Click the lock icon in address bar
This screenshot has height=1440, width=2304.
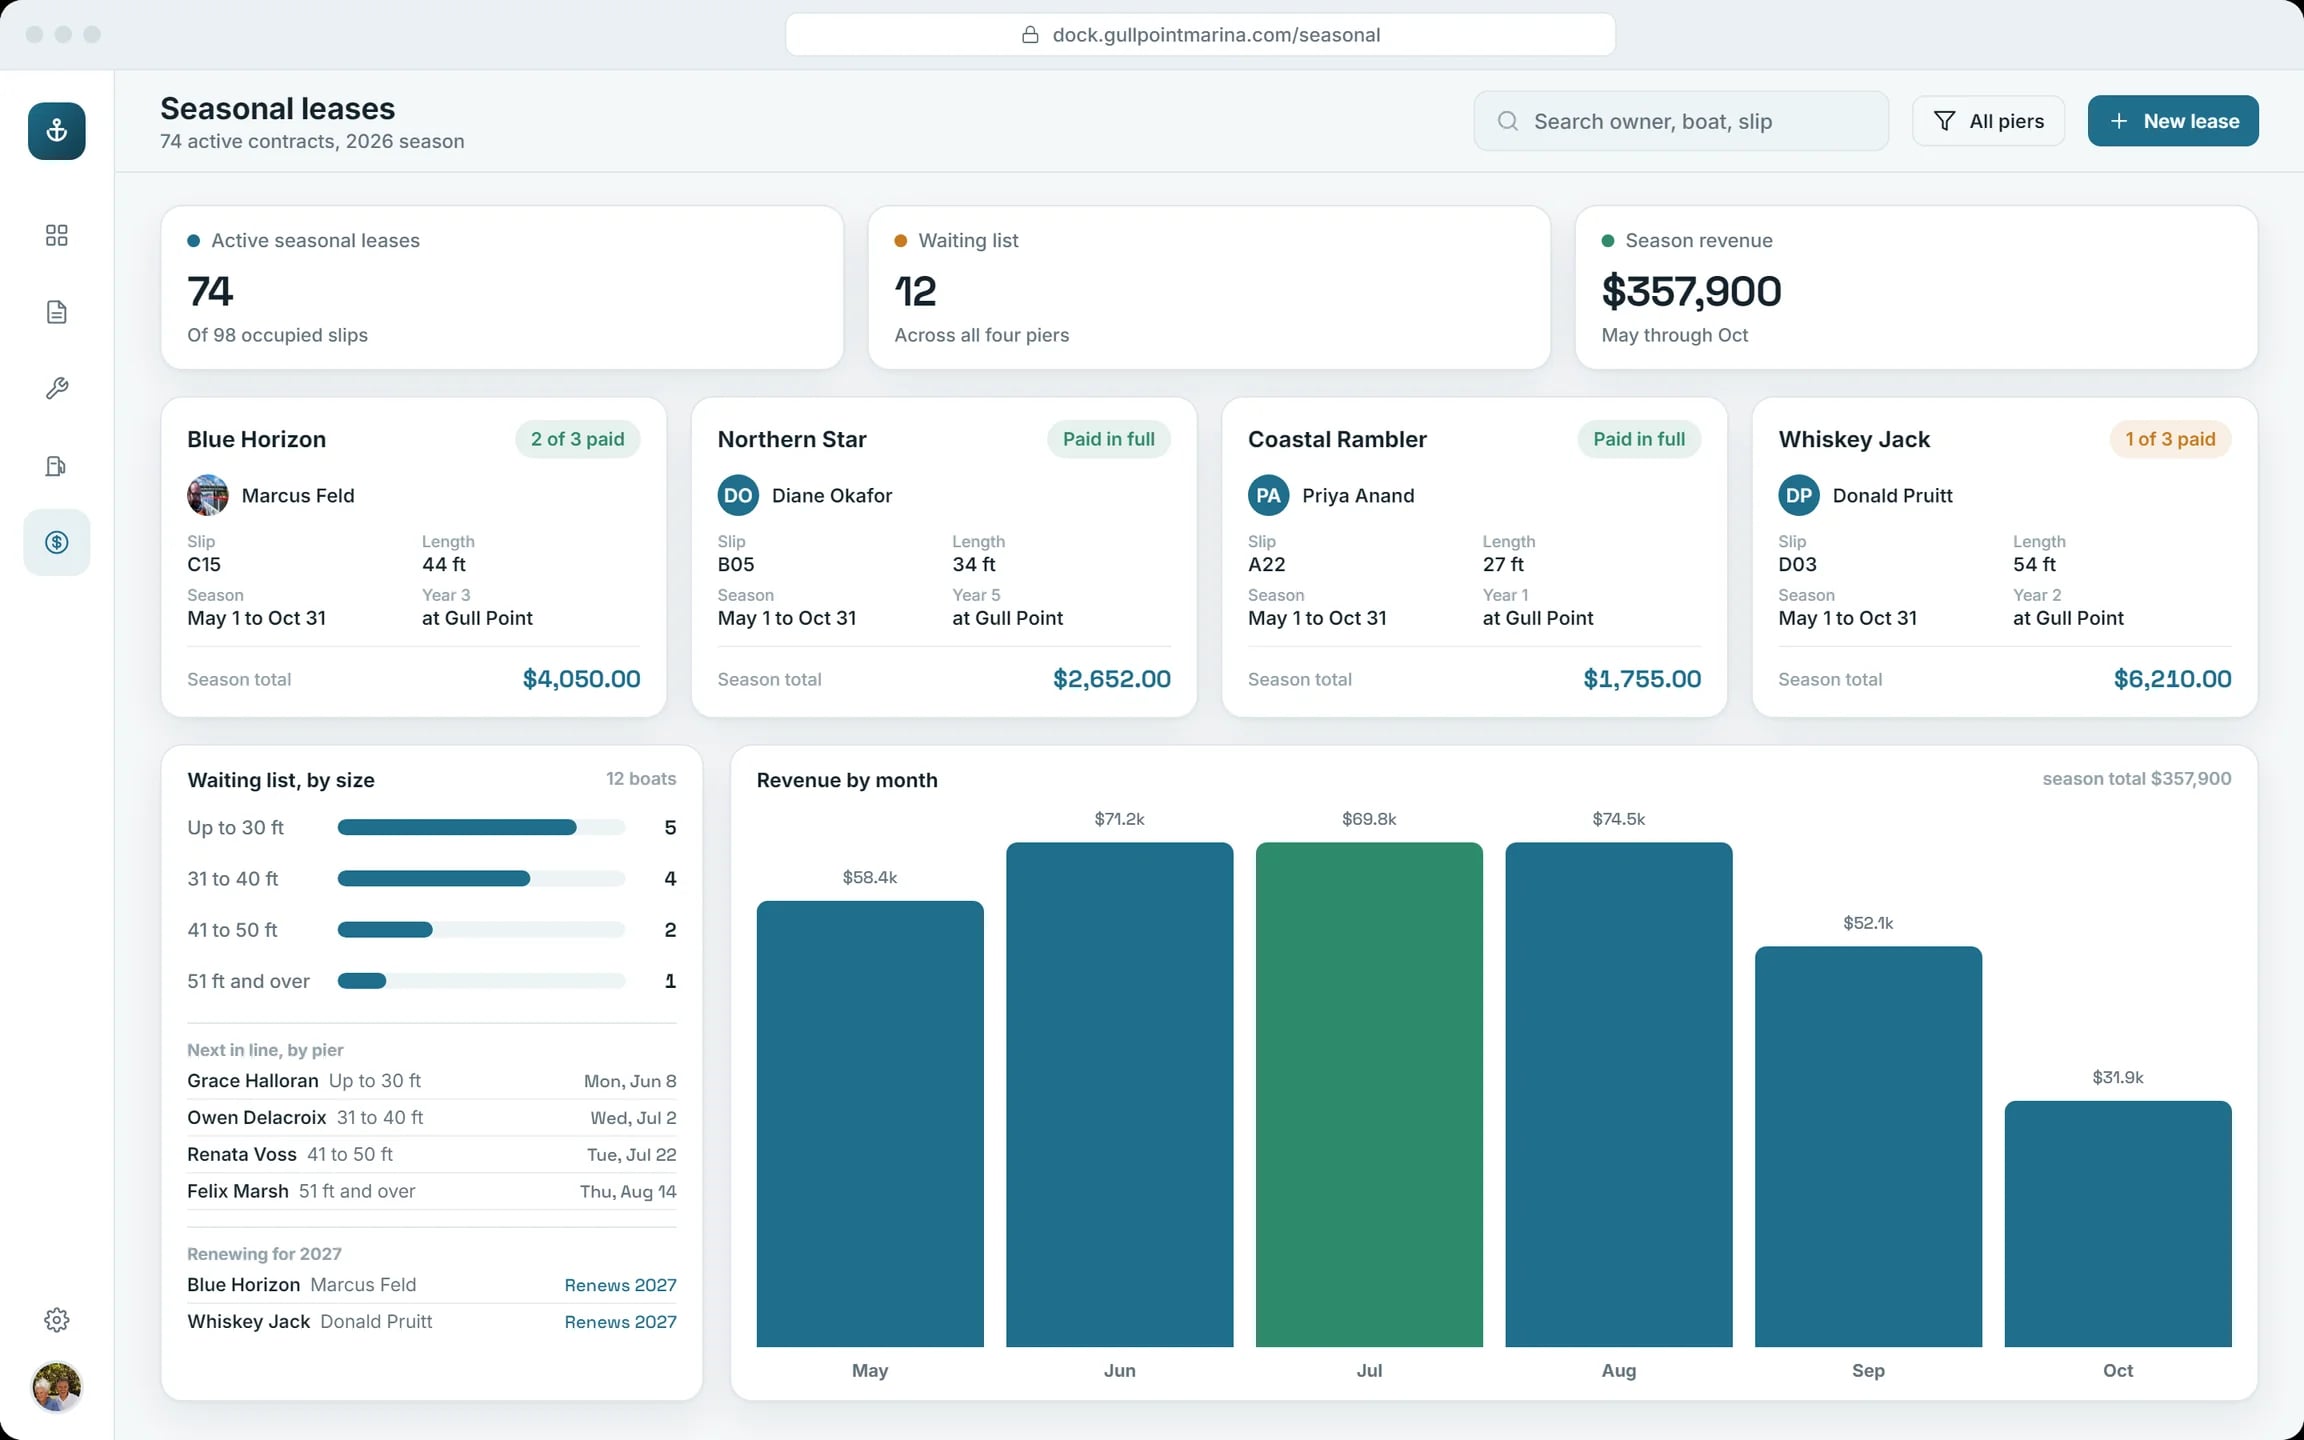tap(1030, 35)
